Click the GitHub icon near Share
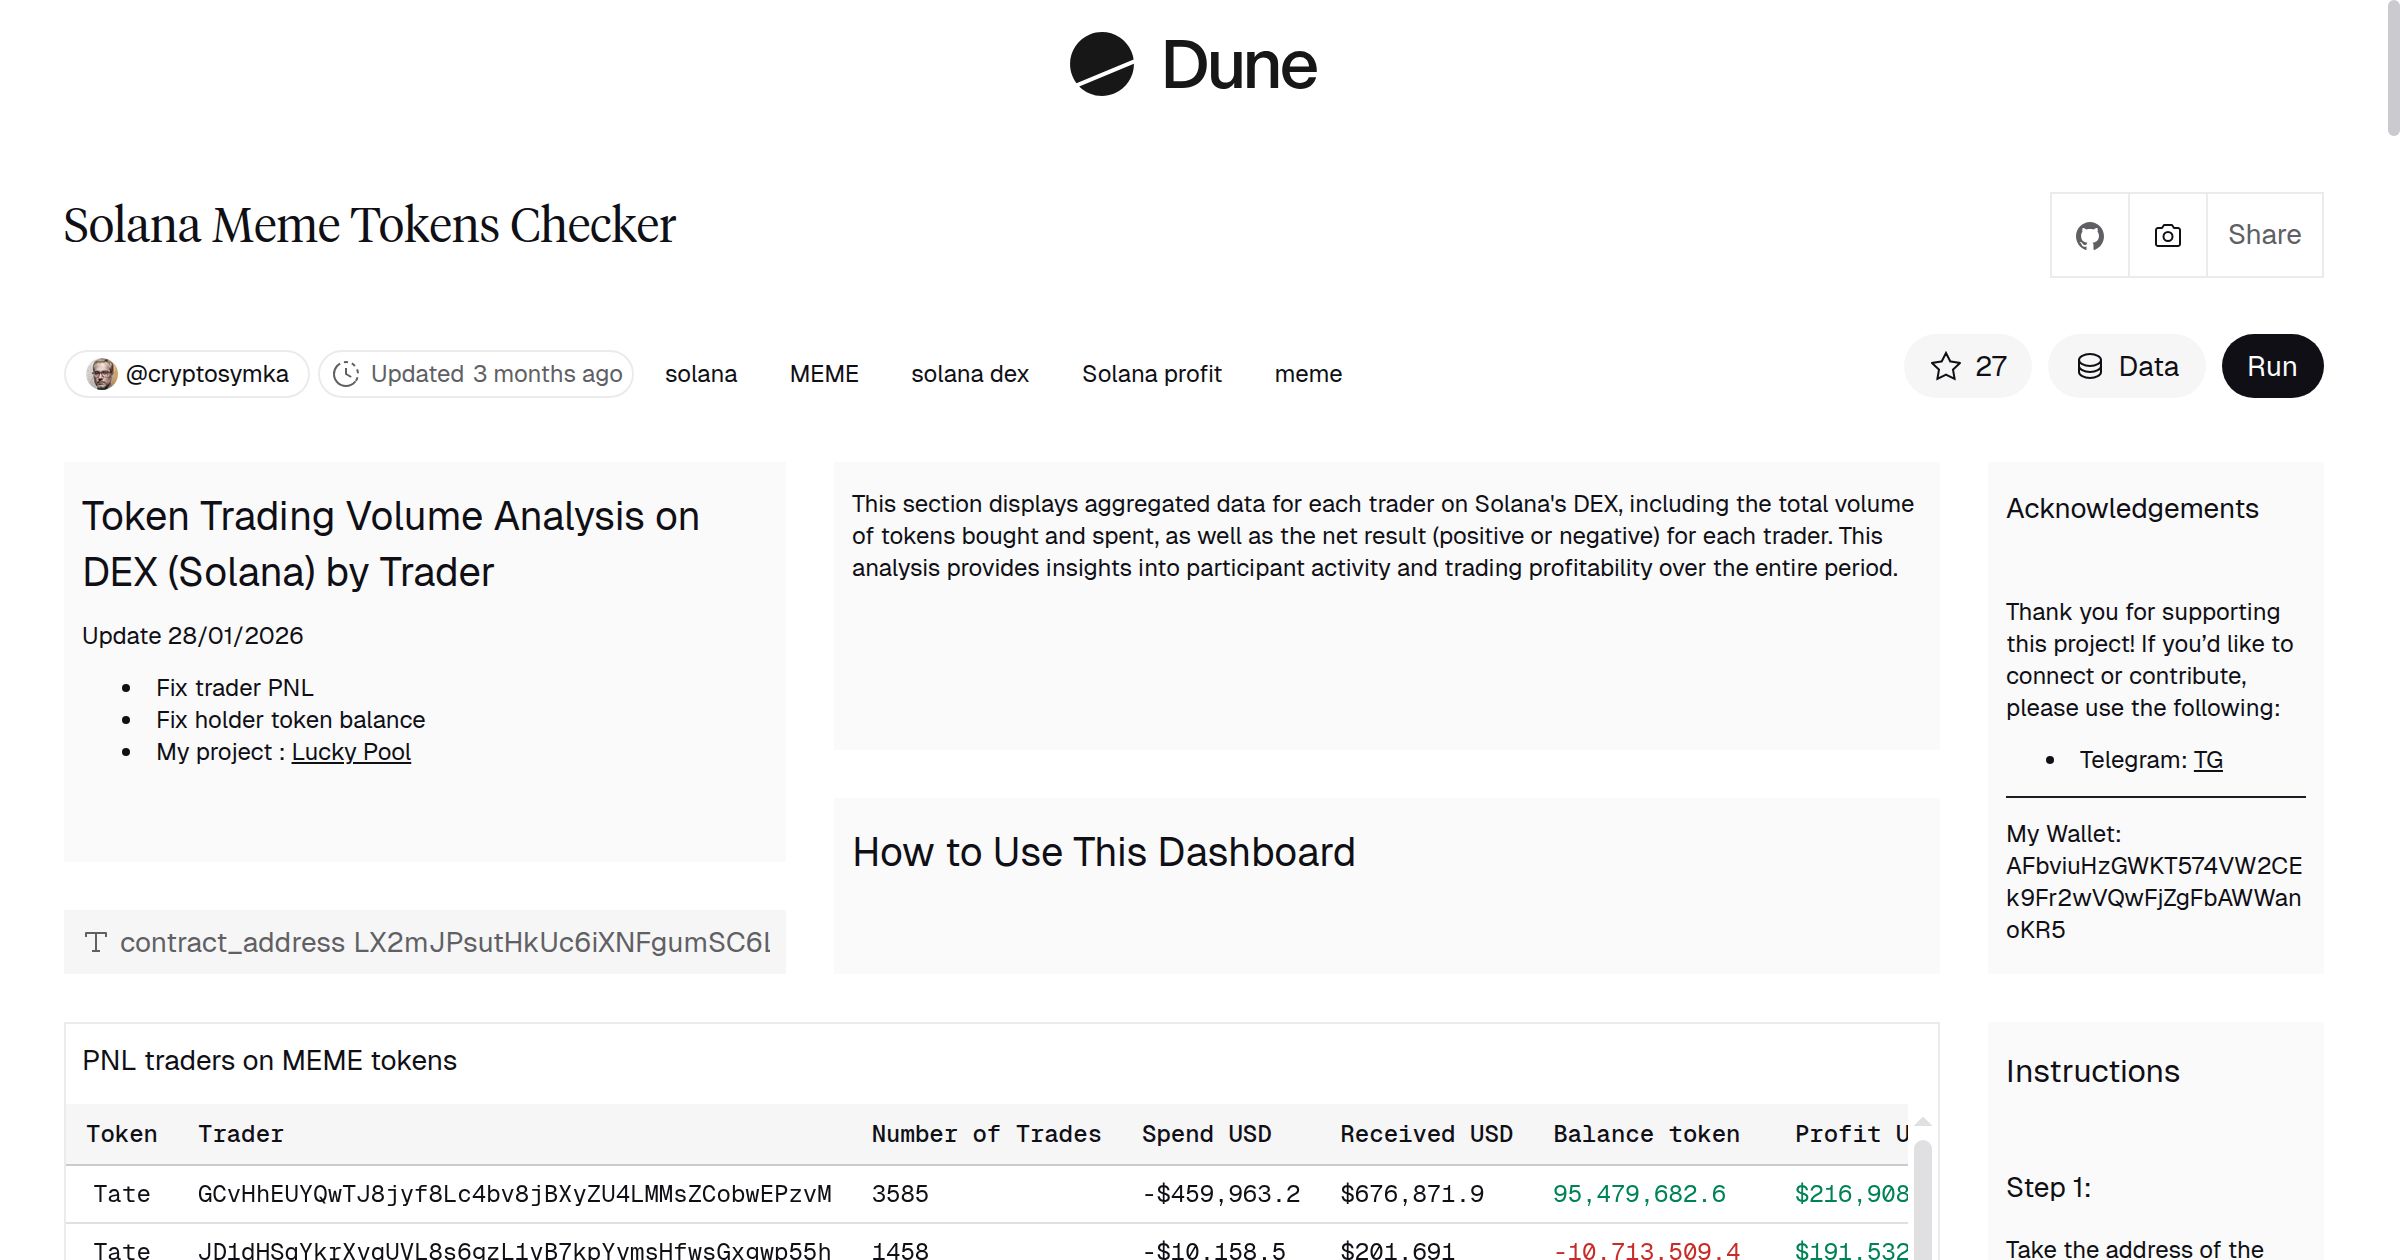Viewport: 2400px width, 1260px height. click(2090, 235)
